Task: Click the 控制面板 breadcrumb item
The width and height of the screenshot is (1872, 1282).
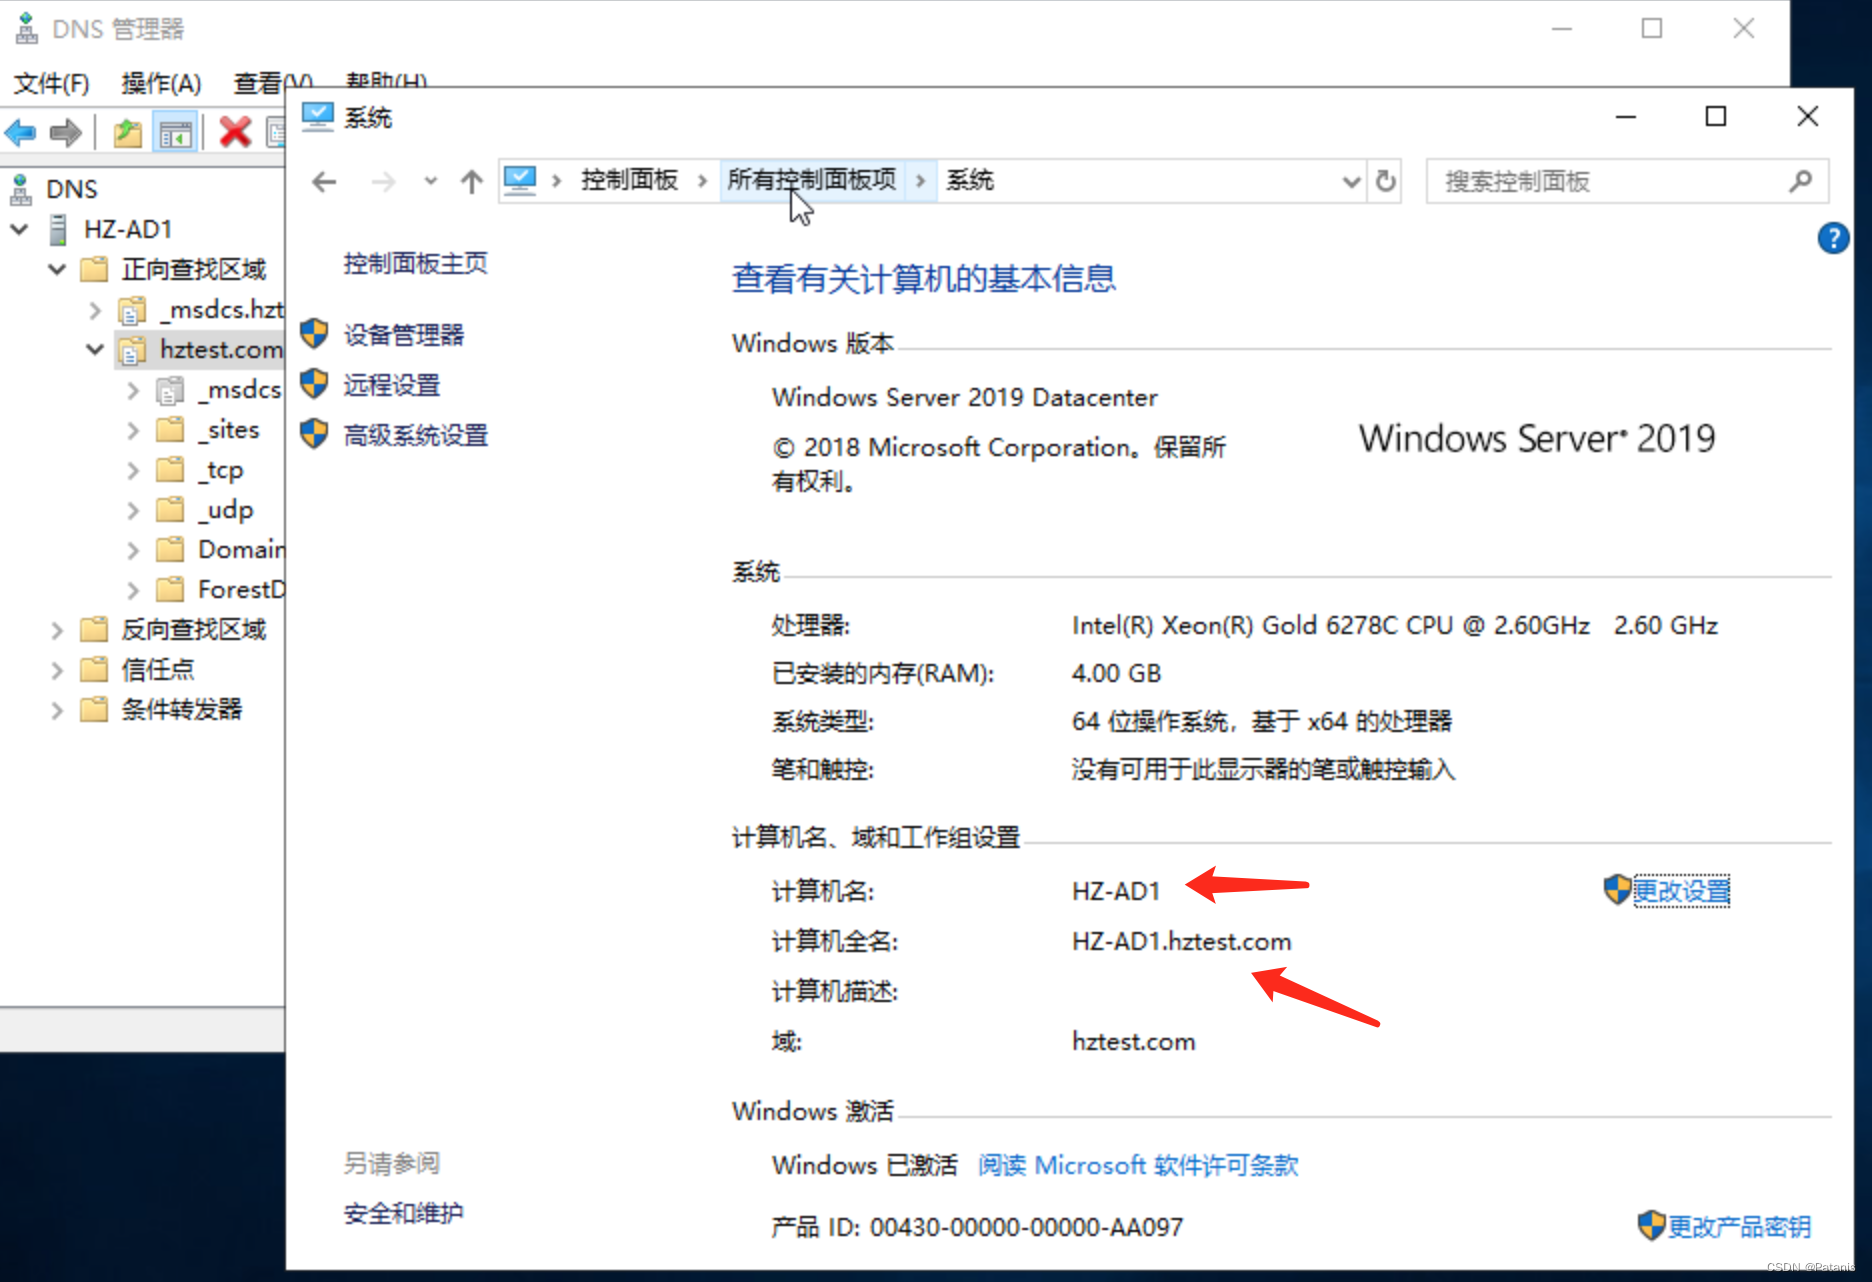Action: pos(629,180)
